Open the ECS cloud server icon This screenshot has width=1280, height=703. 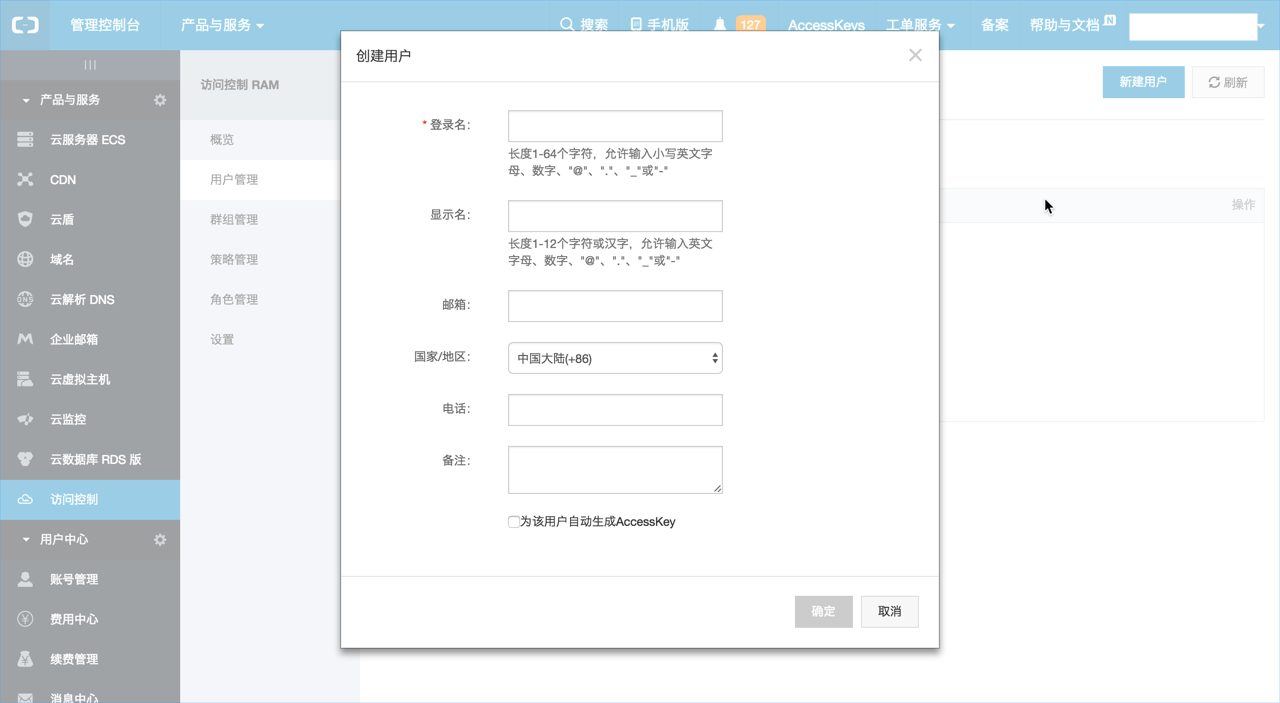[x=25, y=140]
